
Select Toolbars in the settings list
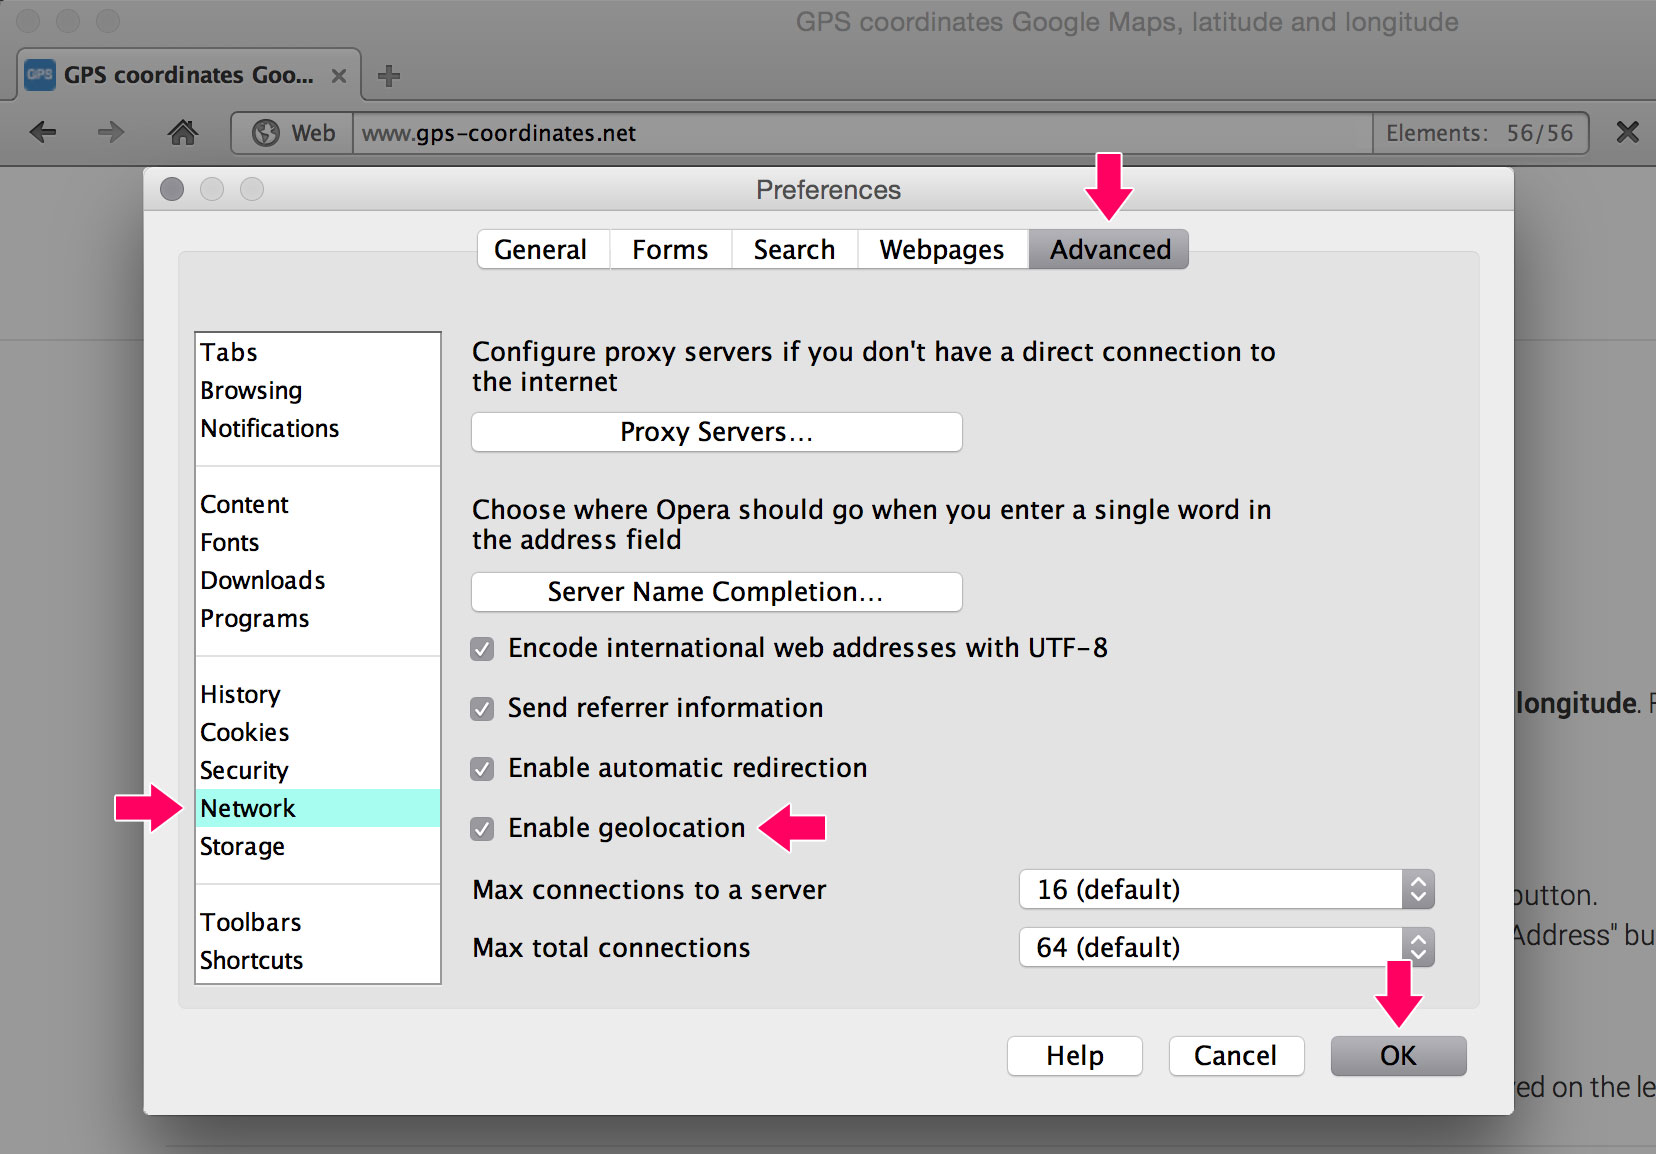pyautogui.click(x=318, y=922)
